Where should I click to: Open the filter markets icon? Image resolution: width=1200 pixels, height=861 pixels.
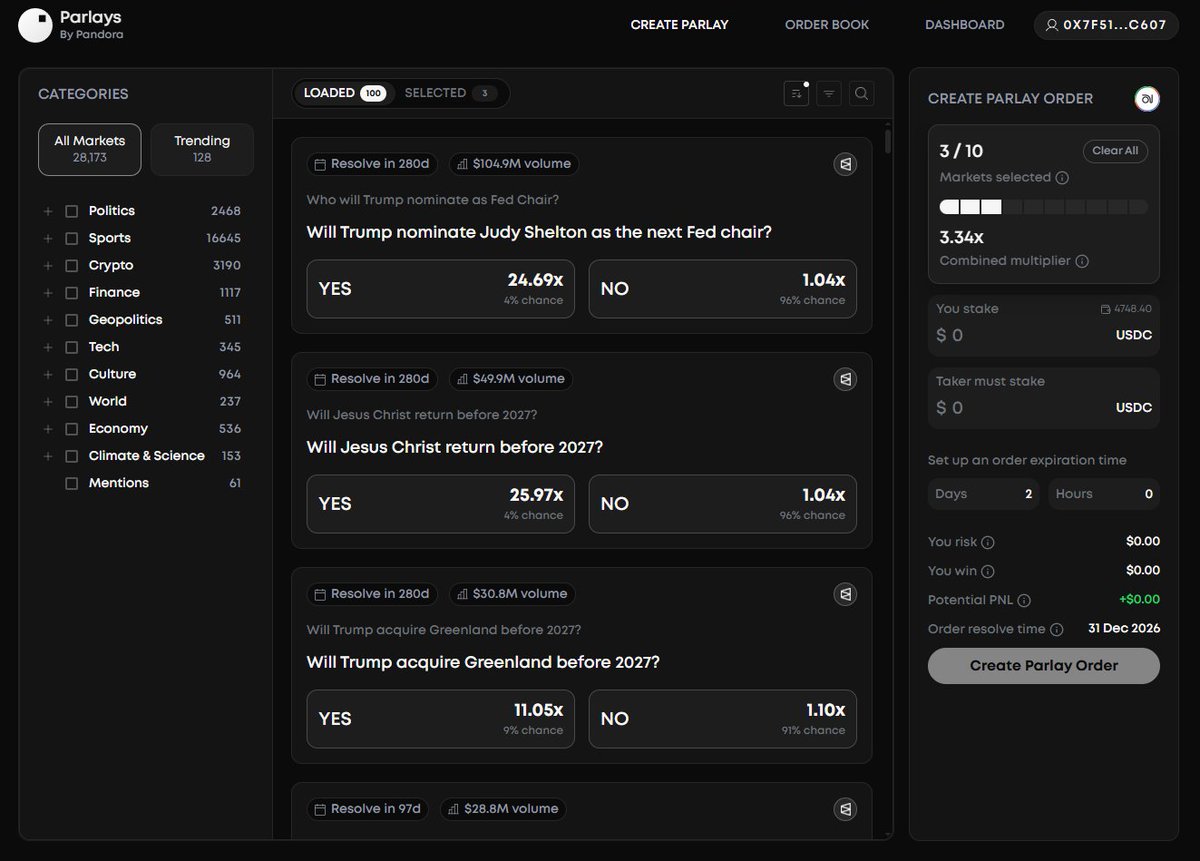click(829, 93)
